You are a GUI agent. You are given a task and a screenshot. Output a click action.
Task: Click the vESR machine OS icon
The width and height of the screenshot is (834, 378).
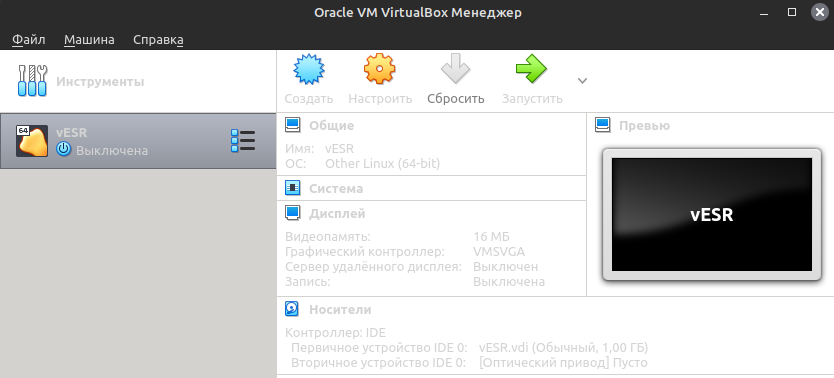point(32,141)
